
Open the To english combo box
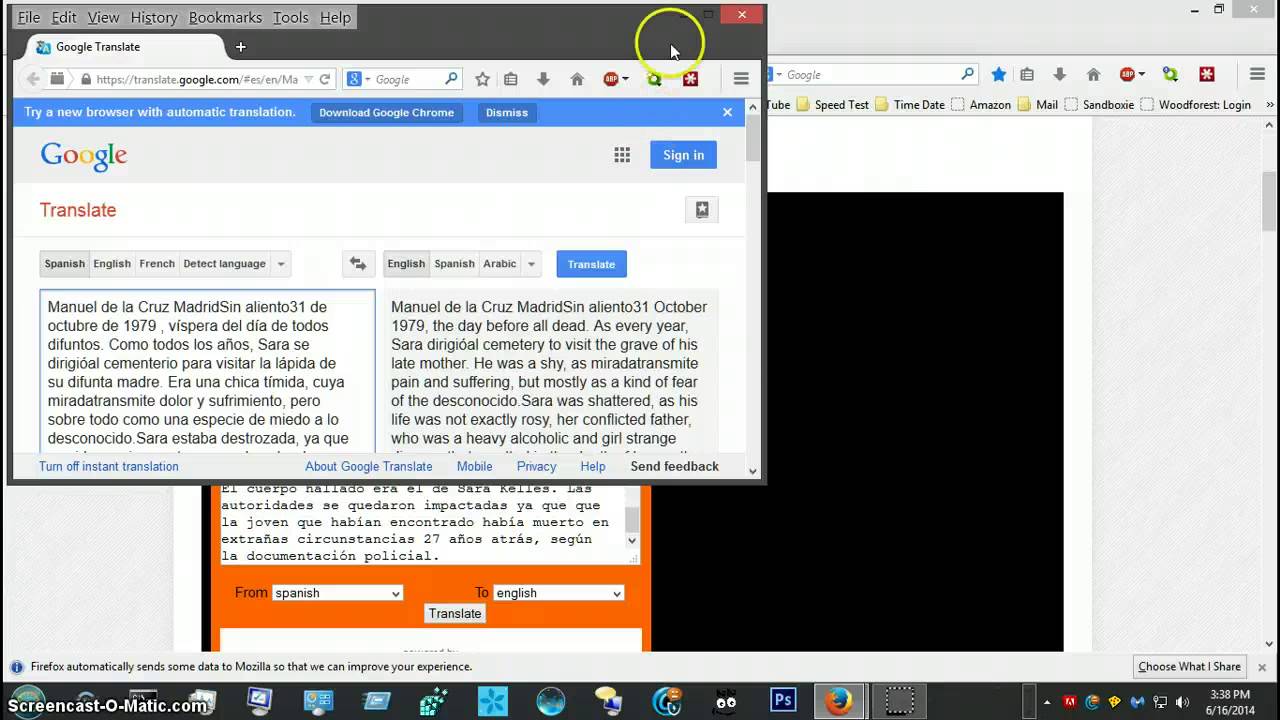pos(558,593)
